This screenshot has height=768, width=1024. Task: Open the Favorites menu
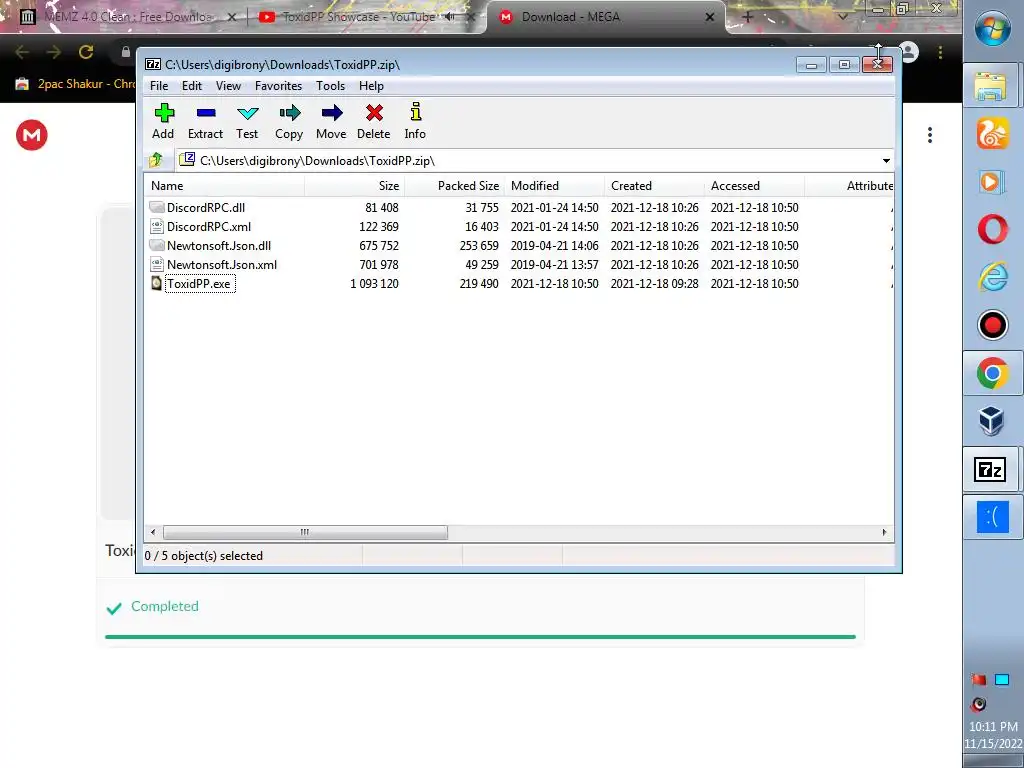(x=278, y=86)
